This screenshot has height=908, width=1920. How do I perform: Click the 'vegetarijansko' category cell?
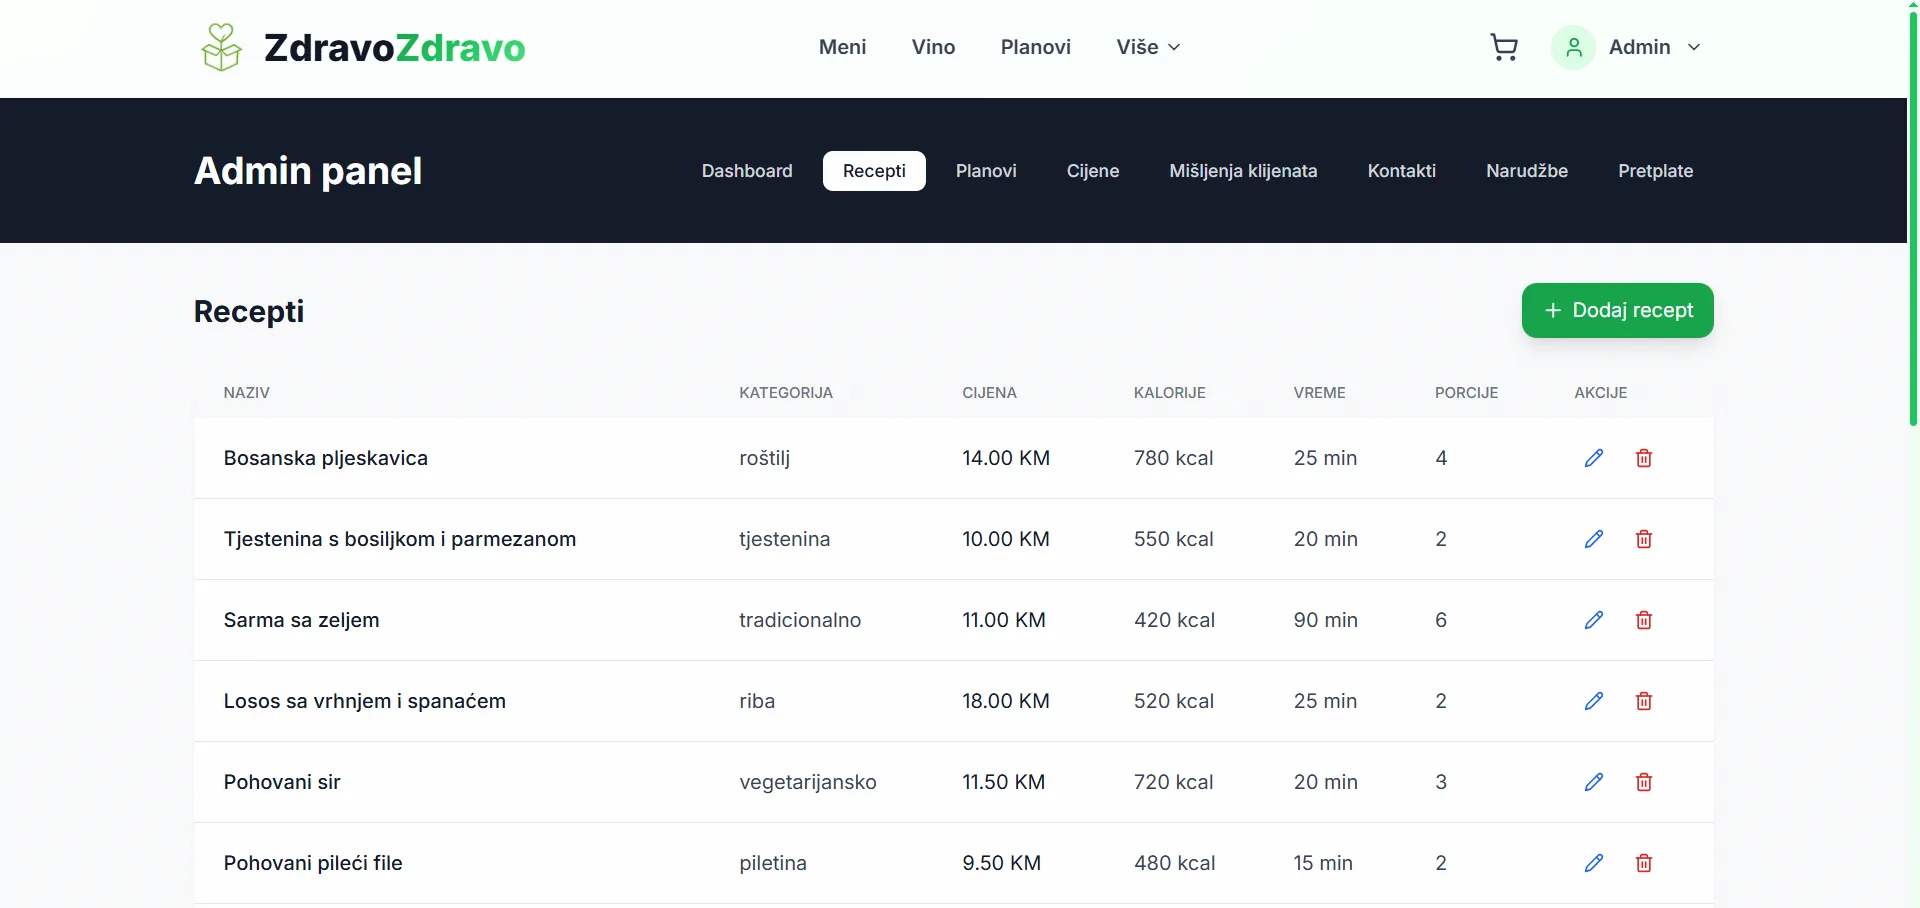pos(808,782)
